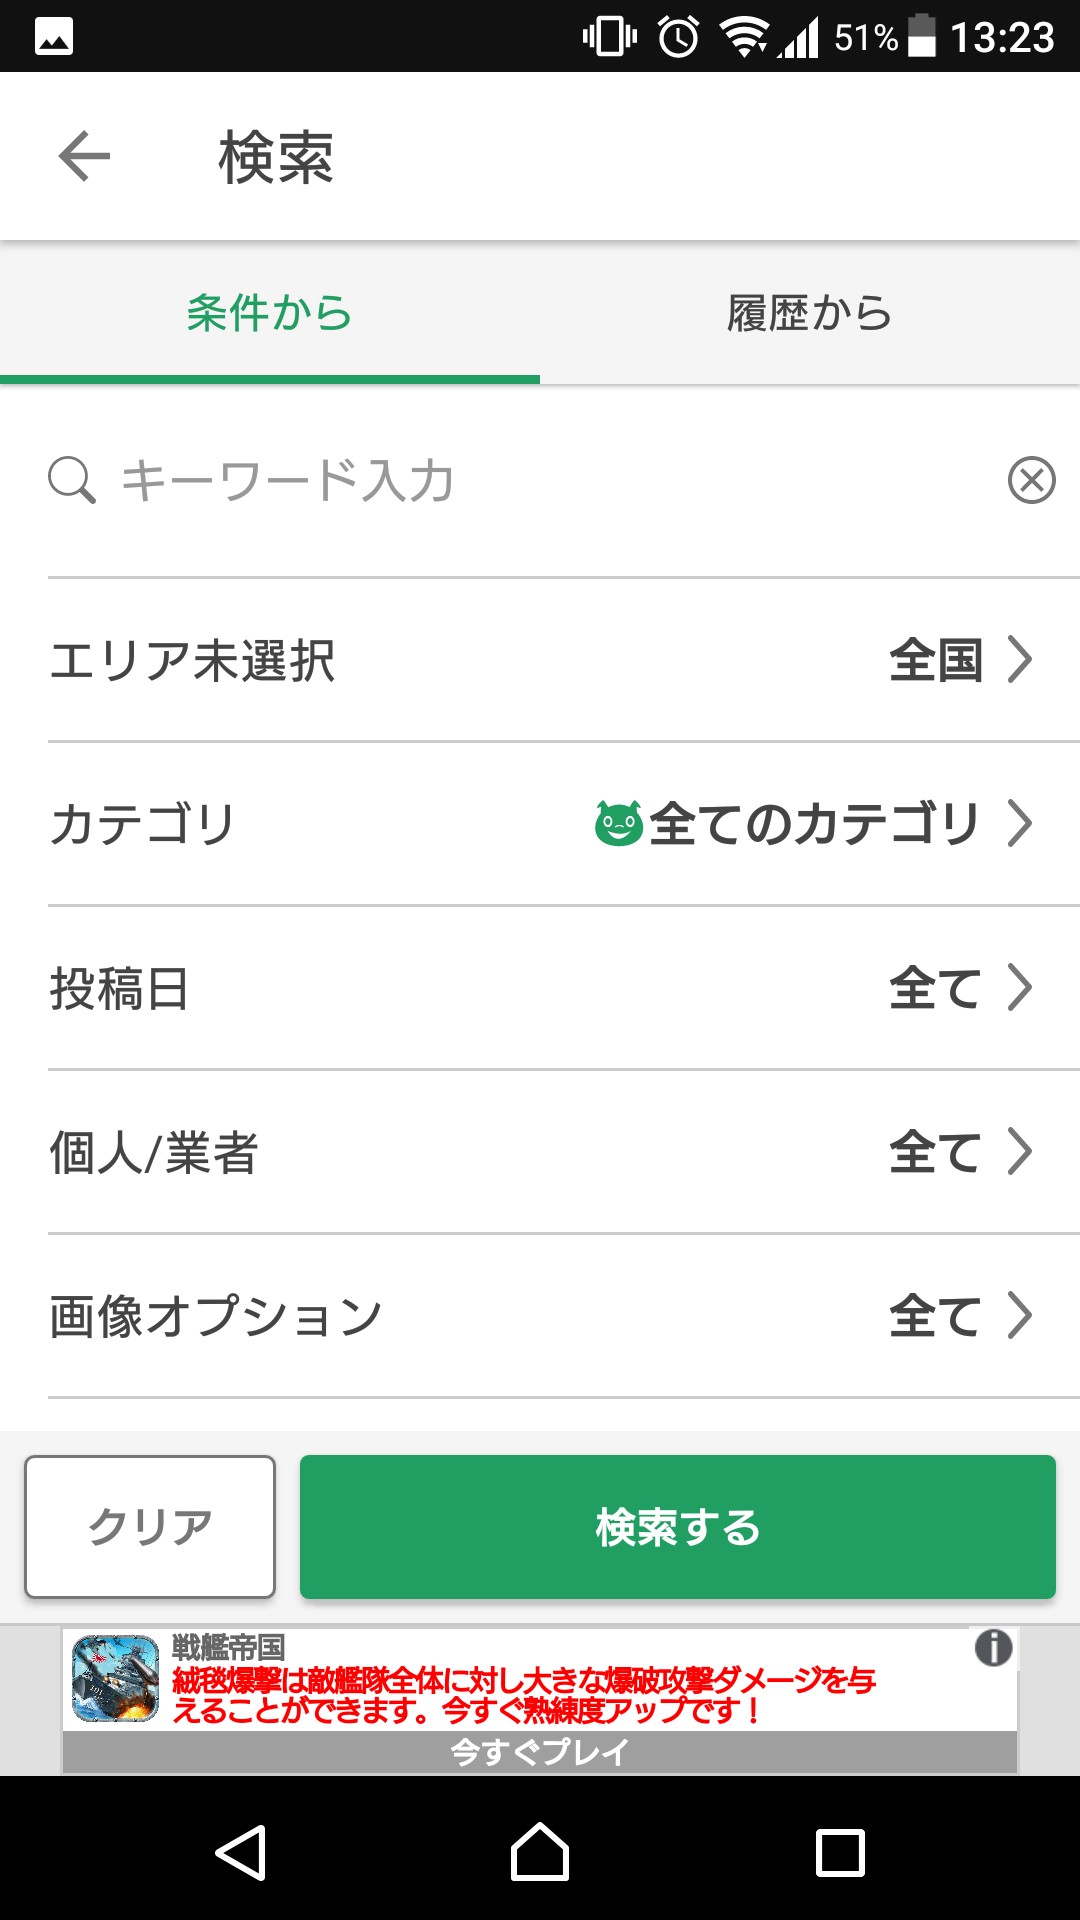Tap the green cat face category icon
This screenshot has width=1080, height=1920.
[619, 824]
